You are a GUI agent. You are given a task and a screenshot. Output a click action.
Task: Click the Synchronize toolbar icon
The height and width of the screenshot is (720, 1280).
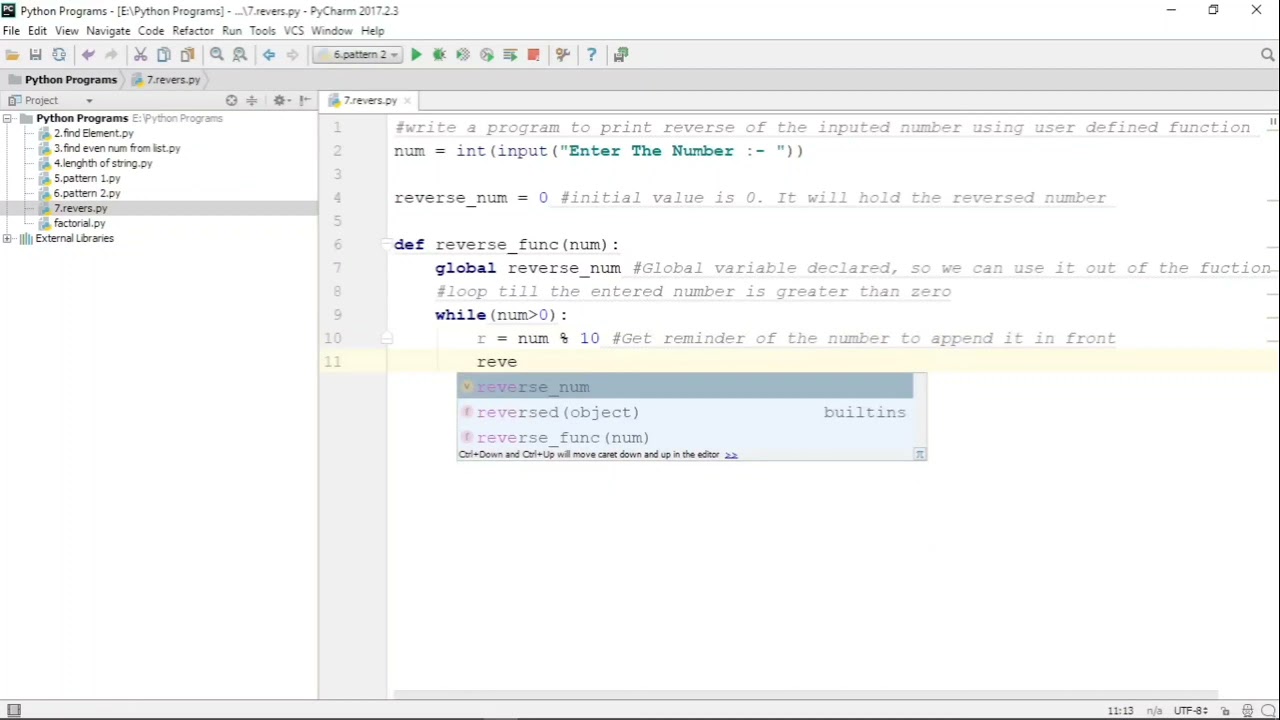tap(59, 55)
